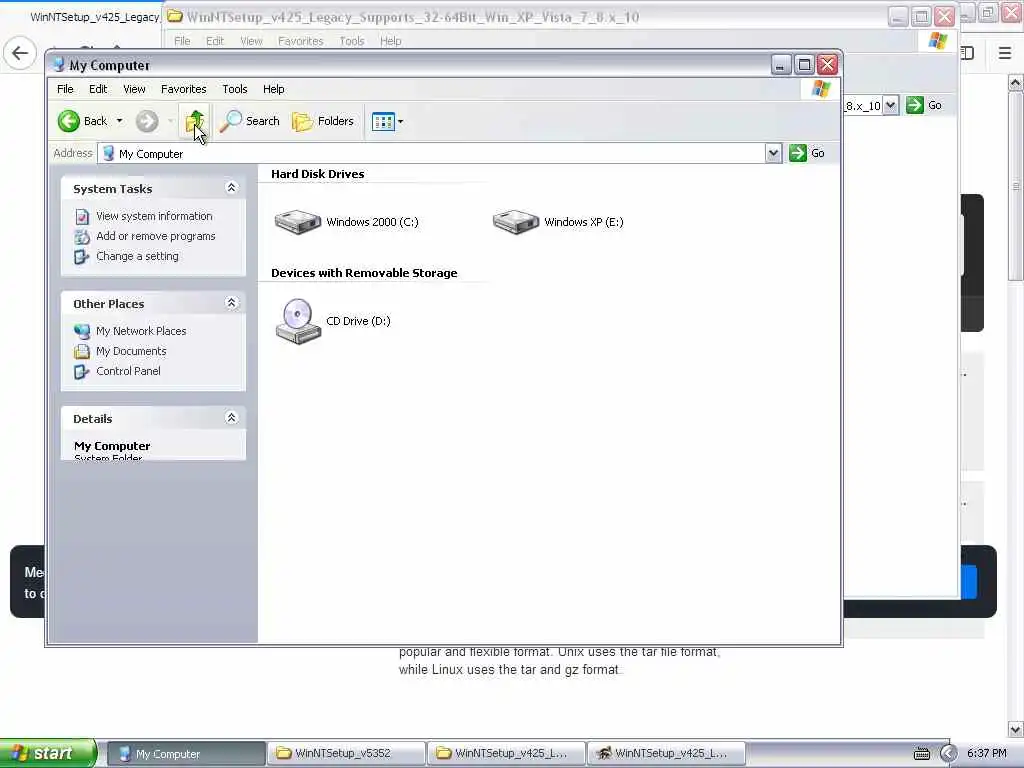
Task: Open address dropdown in background WinNTSetup window
Action: (891, 106)
